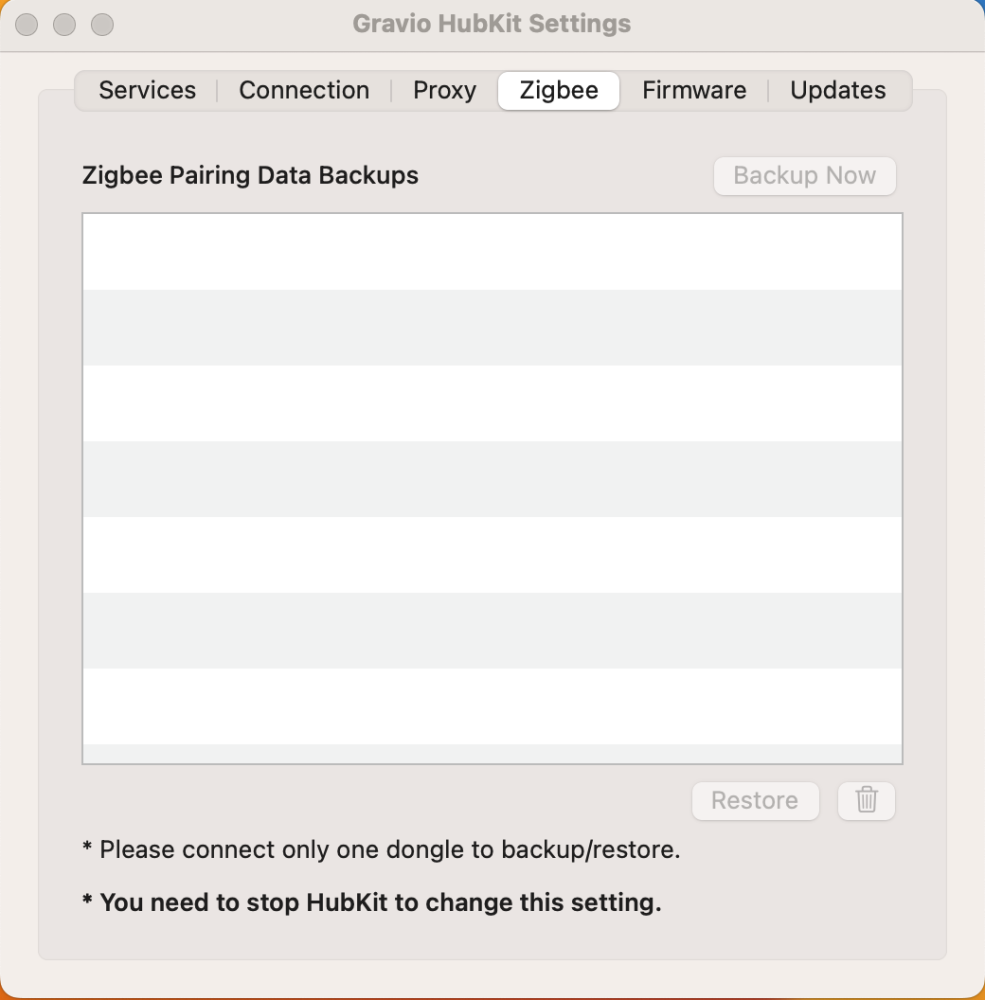Click the Zigbee Pairing Data Backups heading
Viewport: 985px width, 1000px height.
tap(250, 175)
